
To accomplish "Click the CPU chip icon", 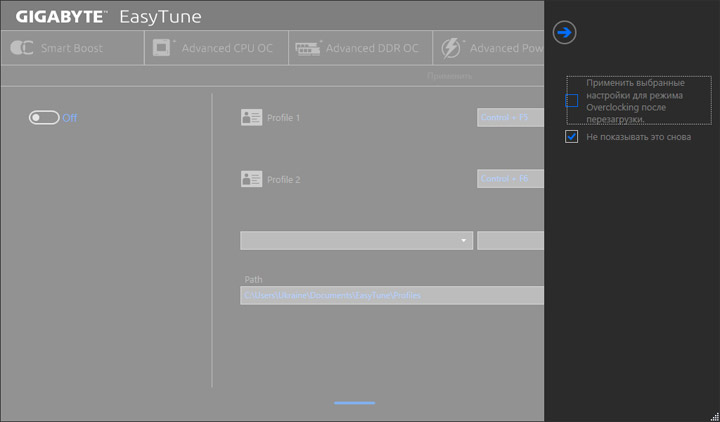I will (162, 48).
